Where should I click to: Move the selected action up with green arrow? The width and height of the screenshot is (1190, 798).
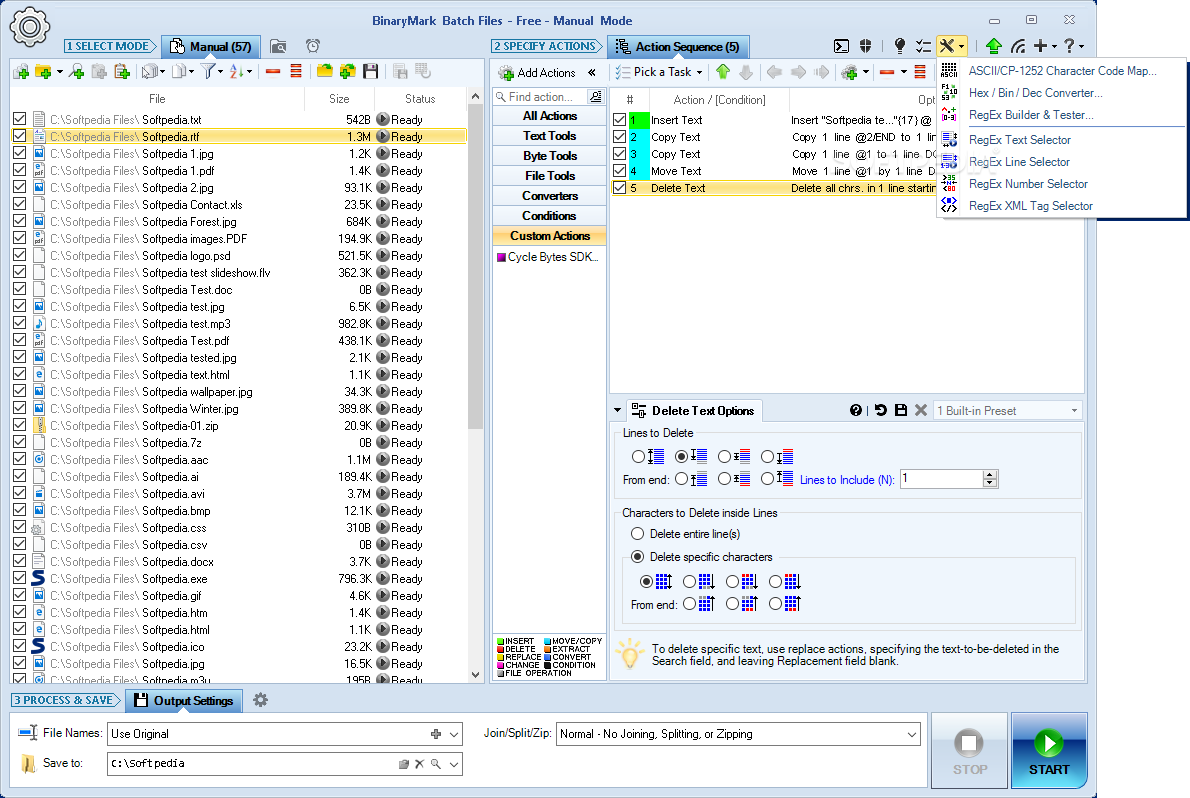(723, 72)
